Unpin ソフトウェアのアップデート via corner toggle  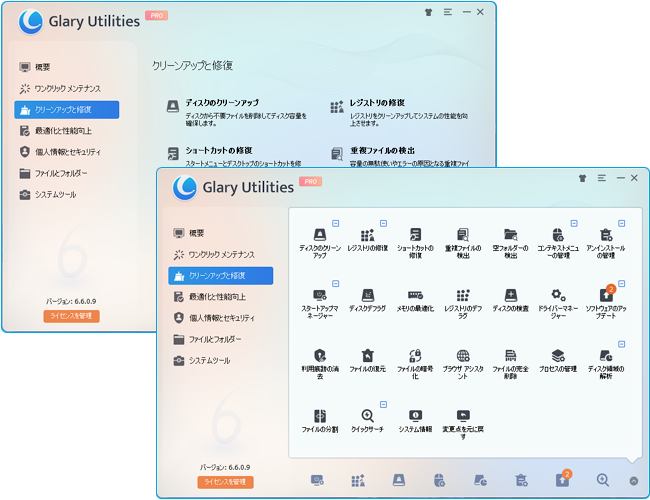click(x=622, y=284)
